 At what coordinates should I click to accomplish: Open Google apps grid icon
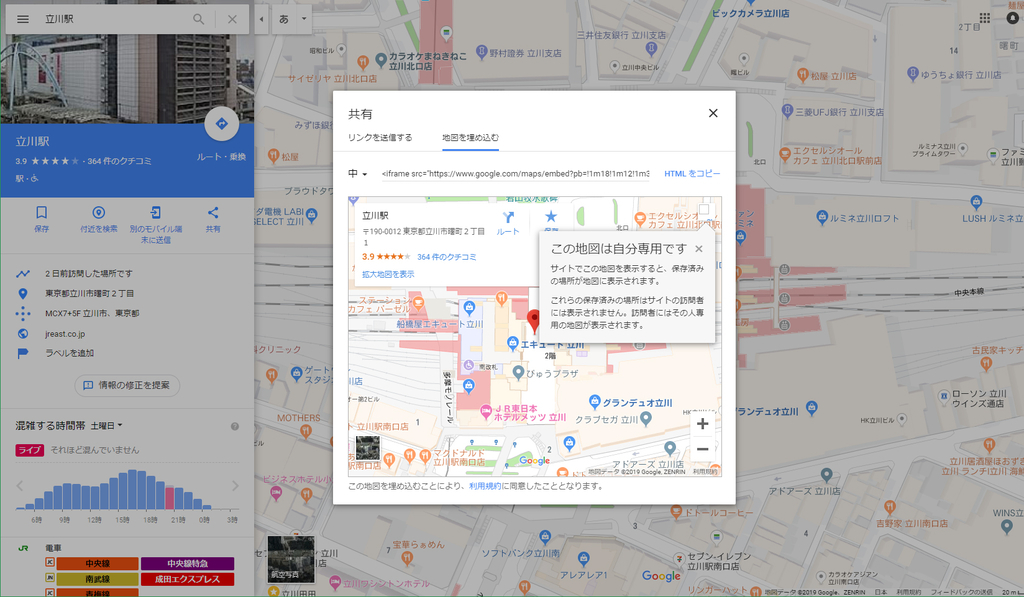pyautogui.click(x=984, y=18)
